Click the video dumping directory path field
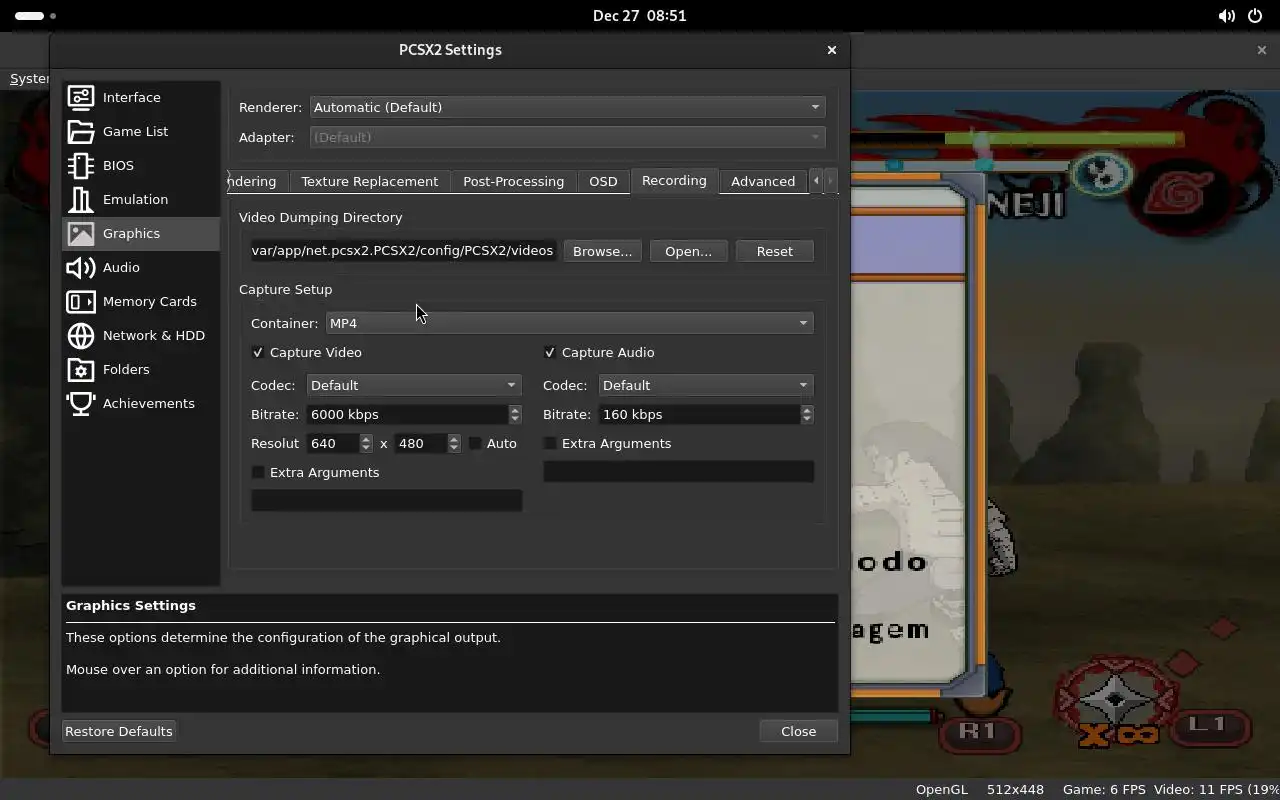1280x800 pixels. 403,251
